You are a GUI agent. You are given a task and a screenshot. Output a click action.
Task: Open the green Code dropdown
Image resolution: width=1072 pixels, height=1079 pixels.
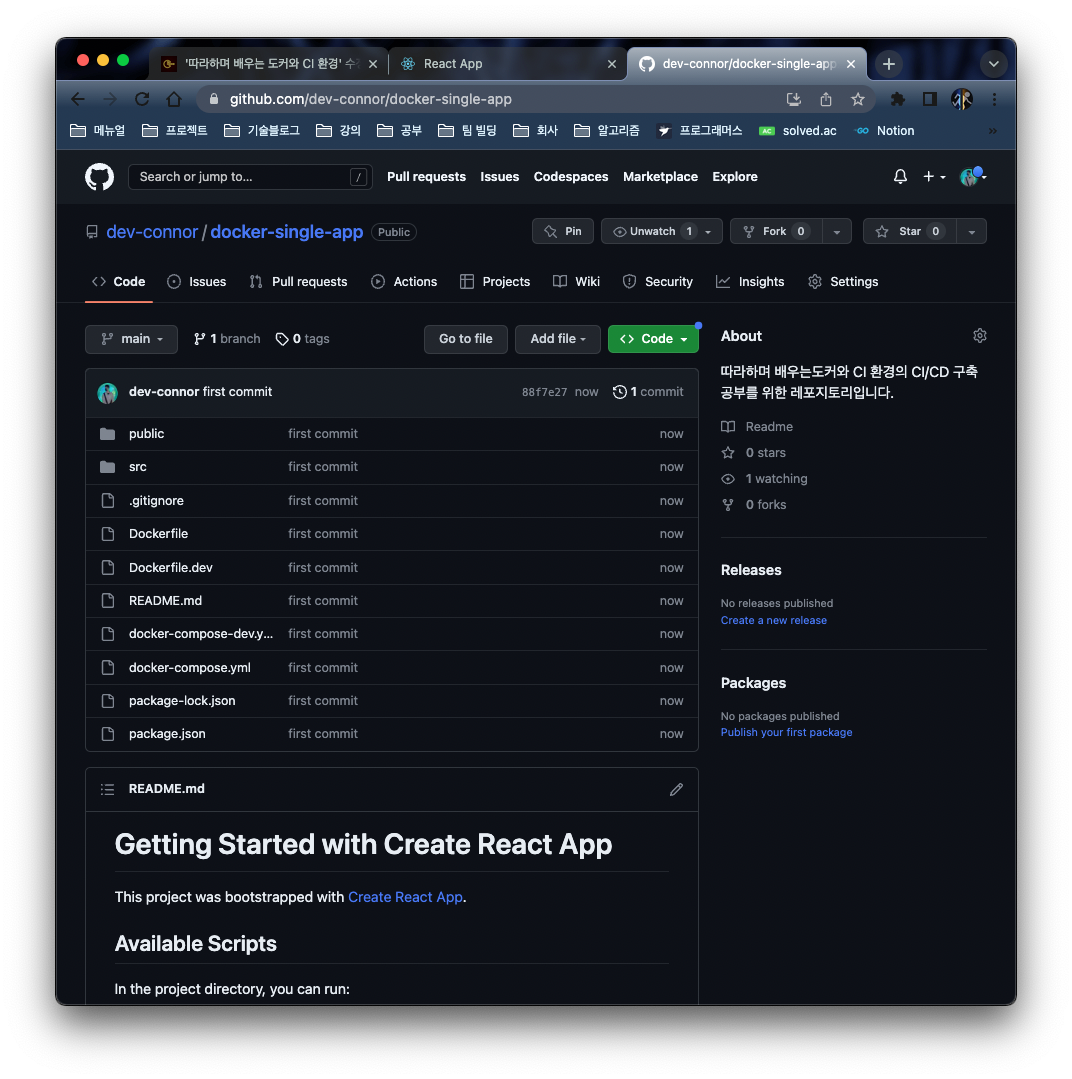click(653, 339)
